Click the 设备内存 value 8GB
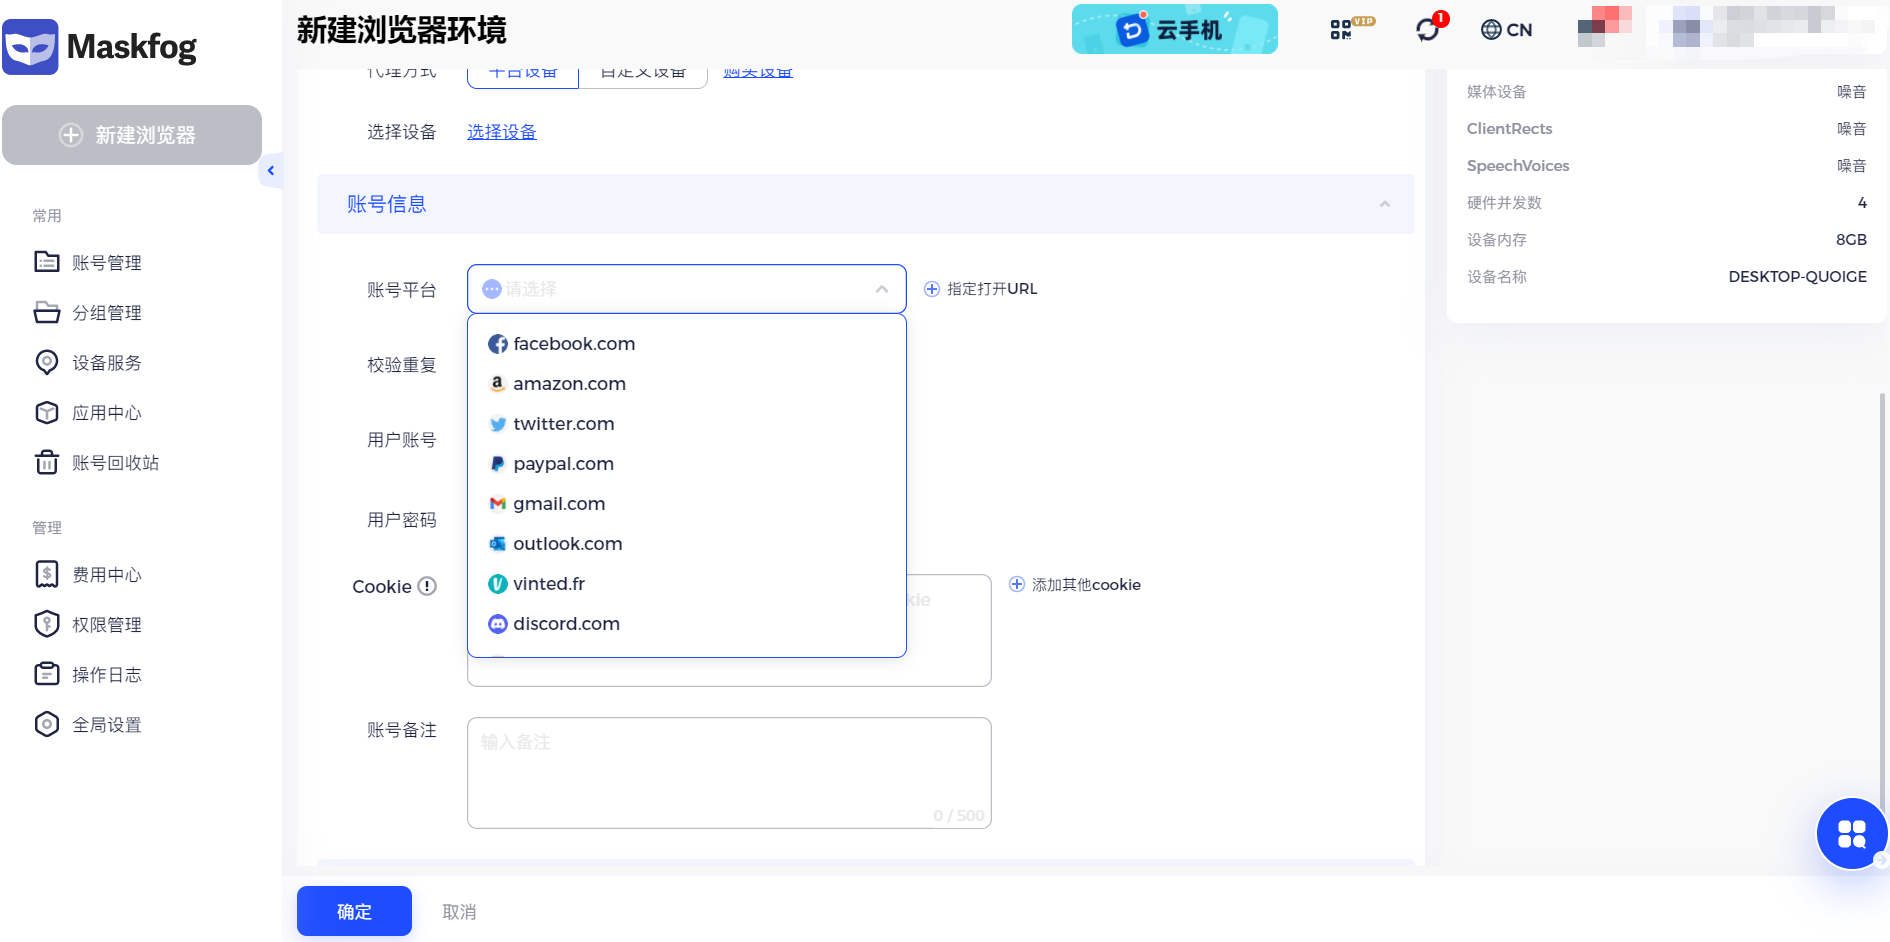1890x942 pixels. point(1851,240)
